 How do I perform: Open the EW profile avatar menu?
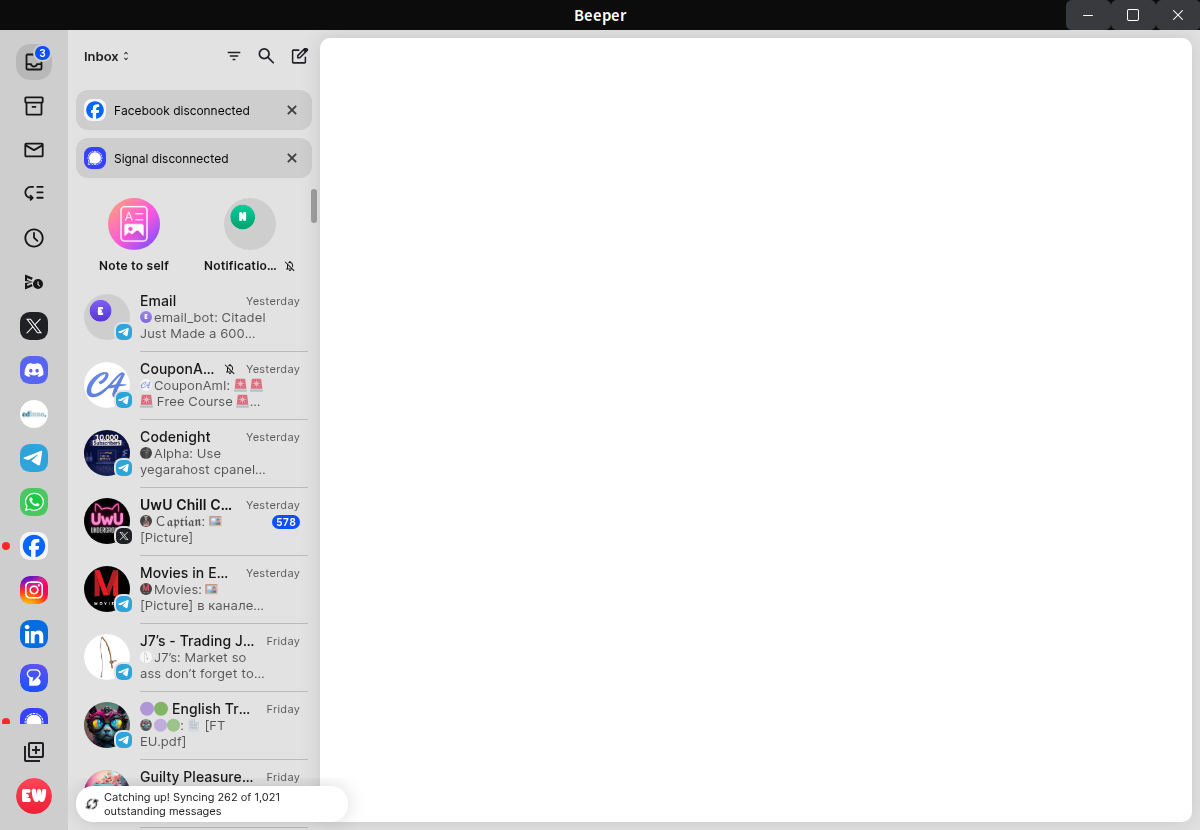[x=34, y=796]
